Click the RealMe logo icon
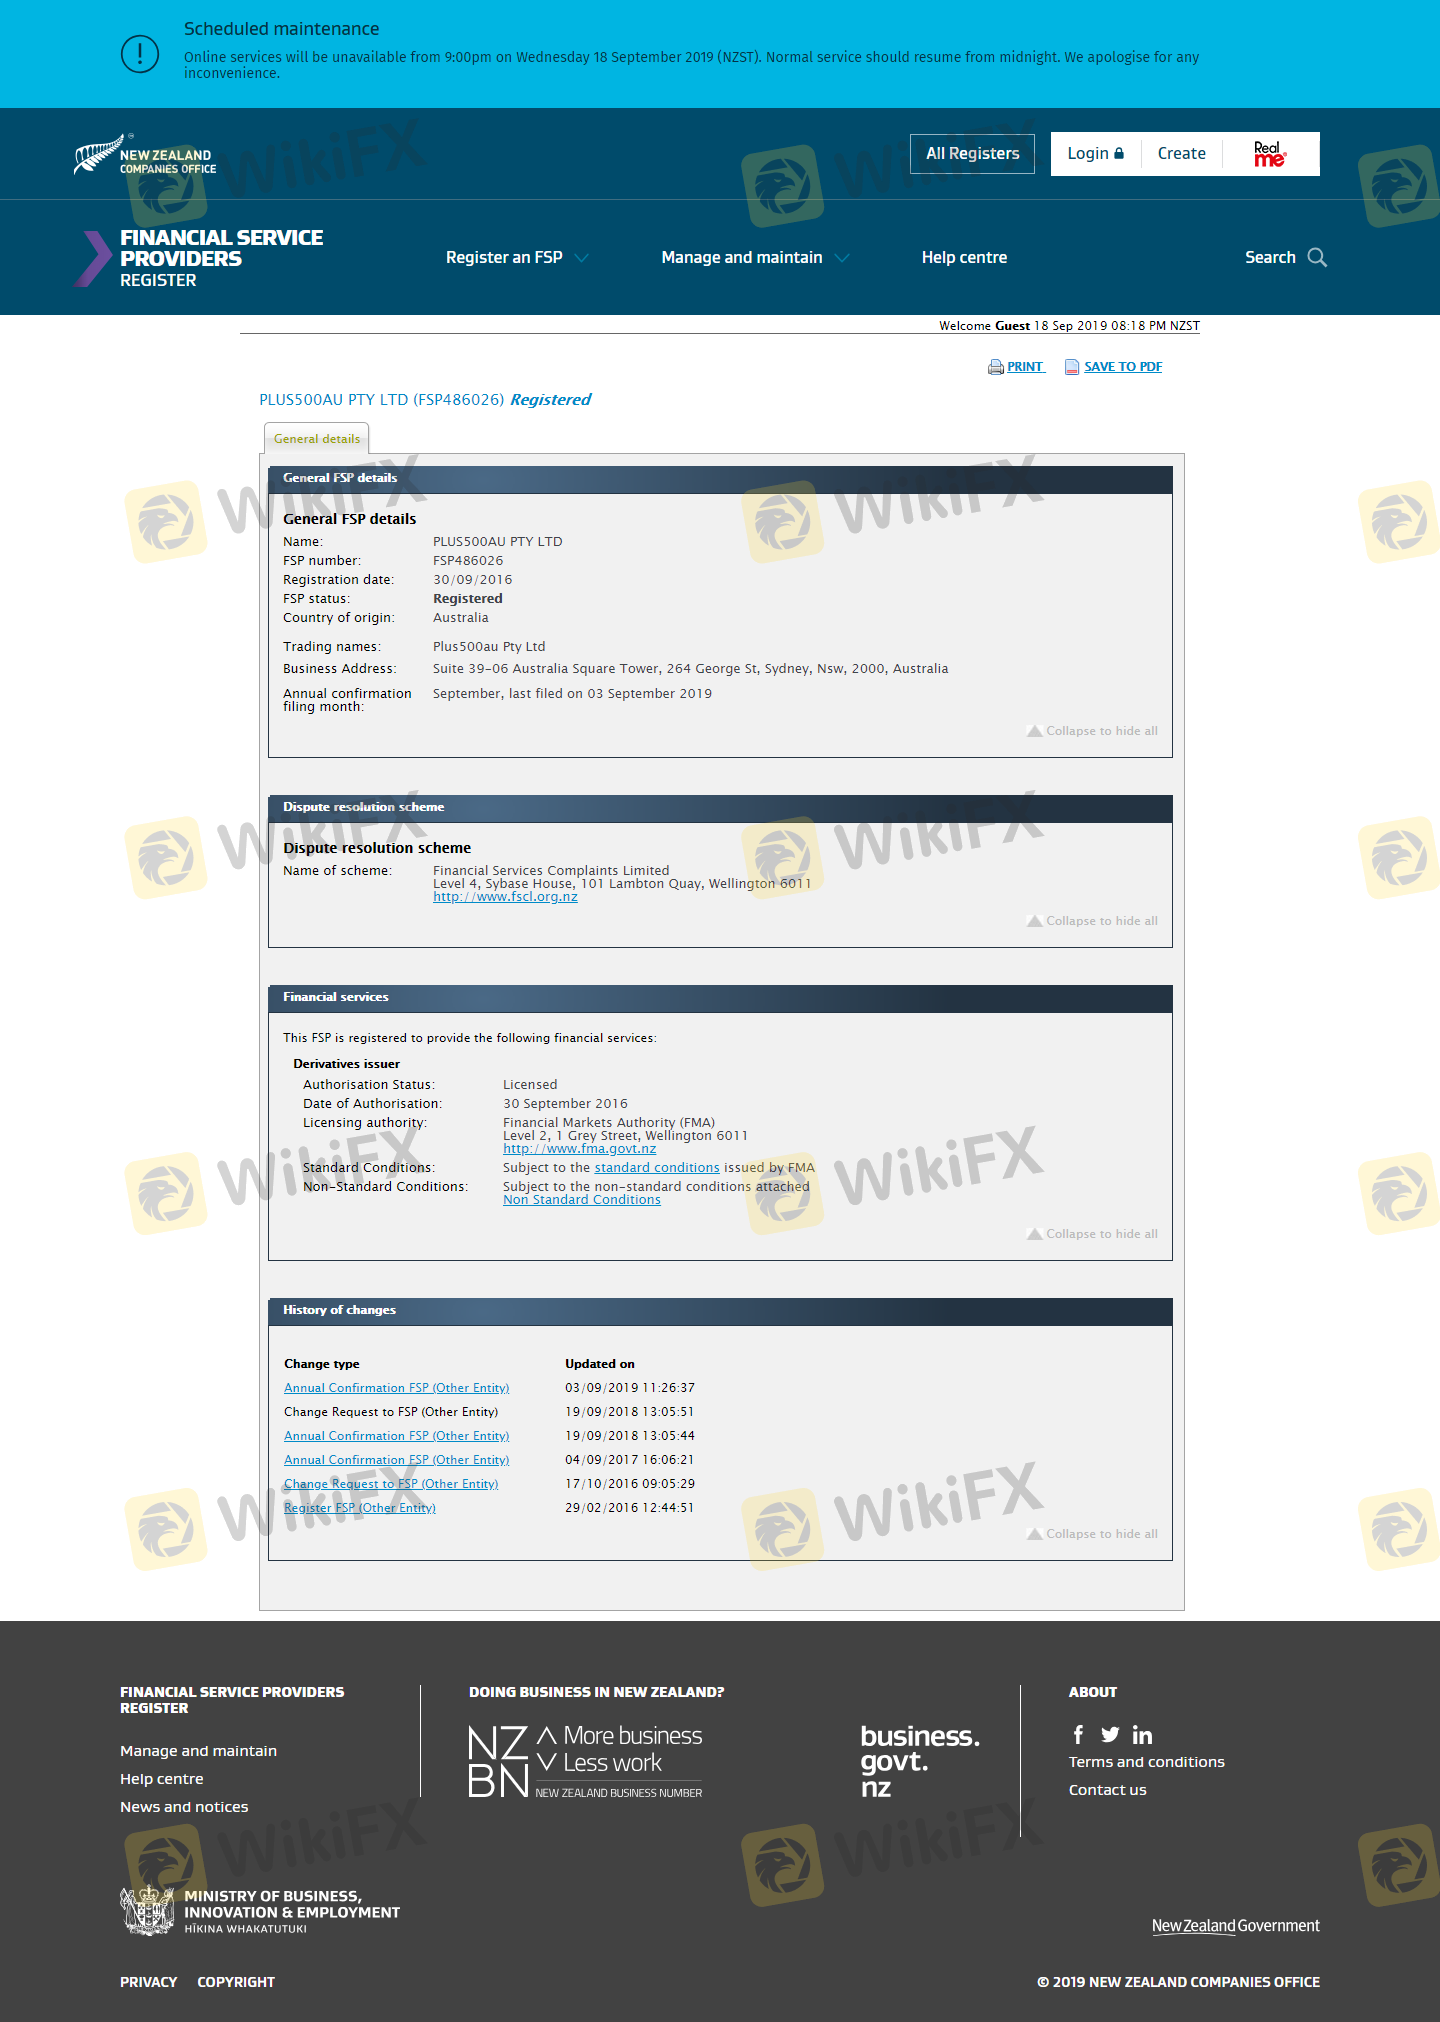The height and width of the screenshot is (2022, 1440). click(x=1270, y=154)
